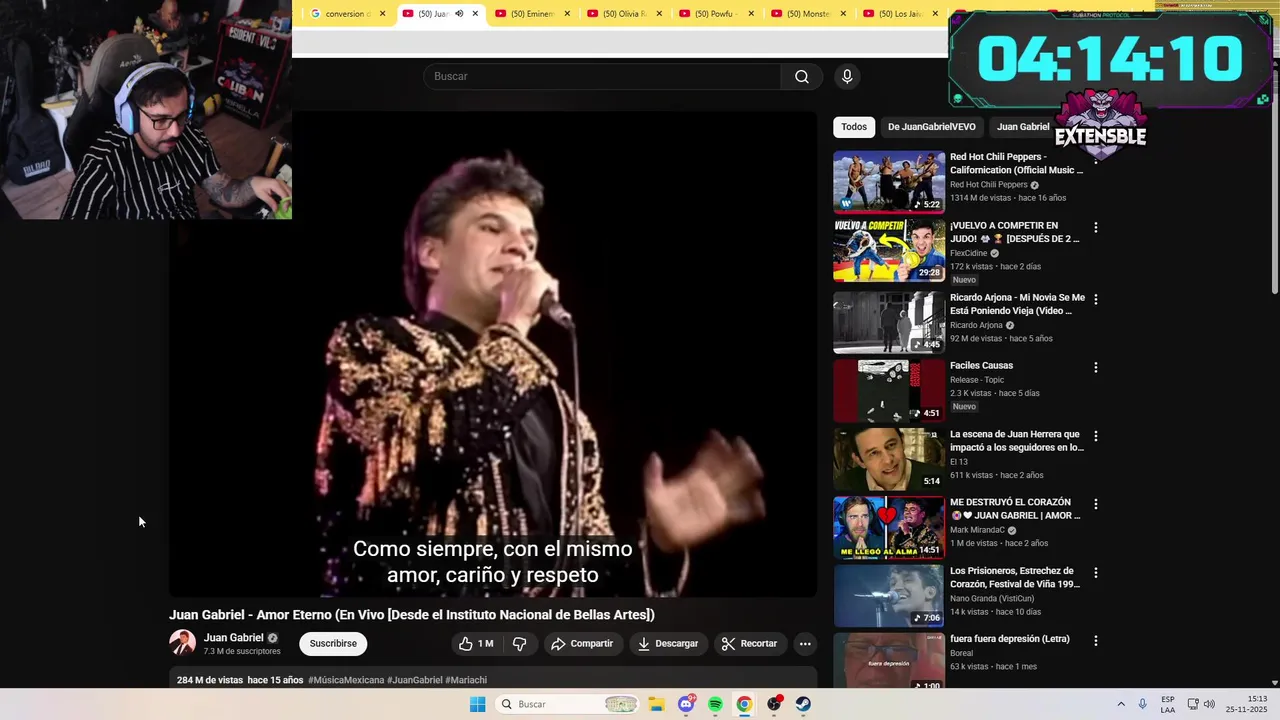Expand hidden system tray icons chevron
The width and height of the screenshot is (1280, 720).
coord(1120,704)
